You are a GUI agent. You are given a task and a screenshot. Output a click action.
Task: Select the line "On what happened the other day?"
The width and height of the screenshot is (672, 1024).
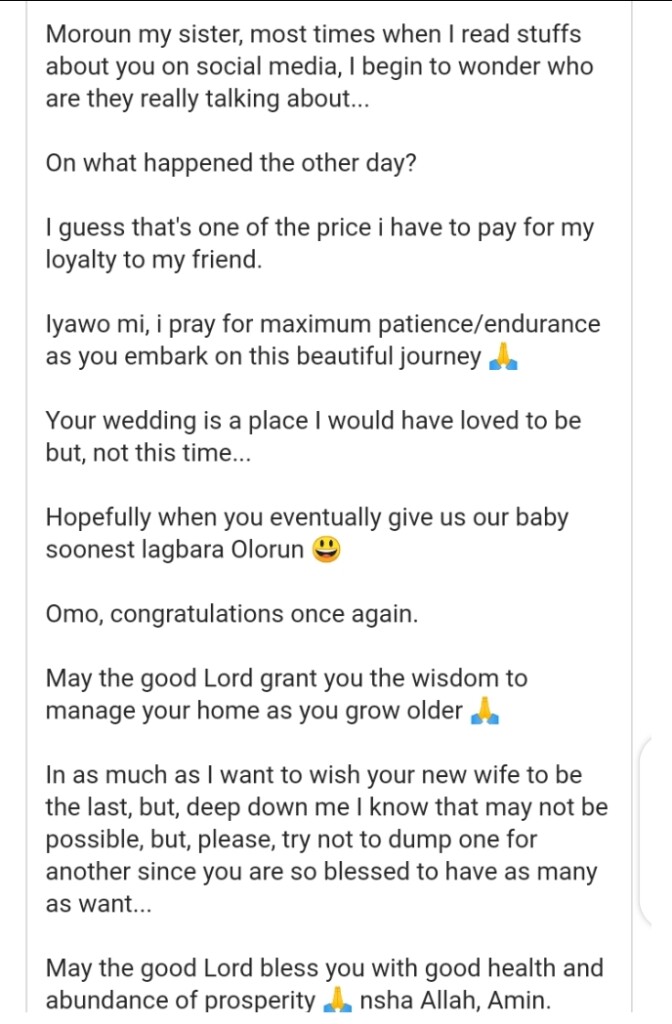[231, 163]
